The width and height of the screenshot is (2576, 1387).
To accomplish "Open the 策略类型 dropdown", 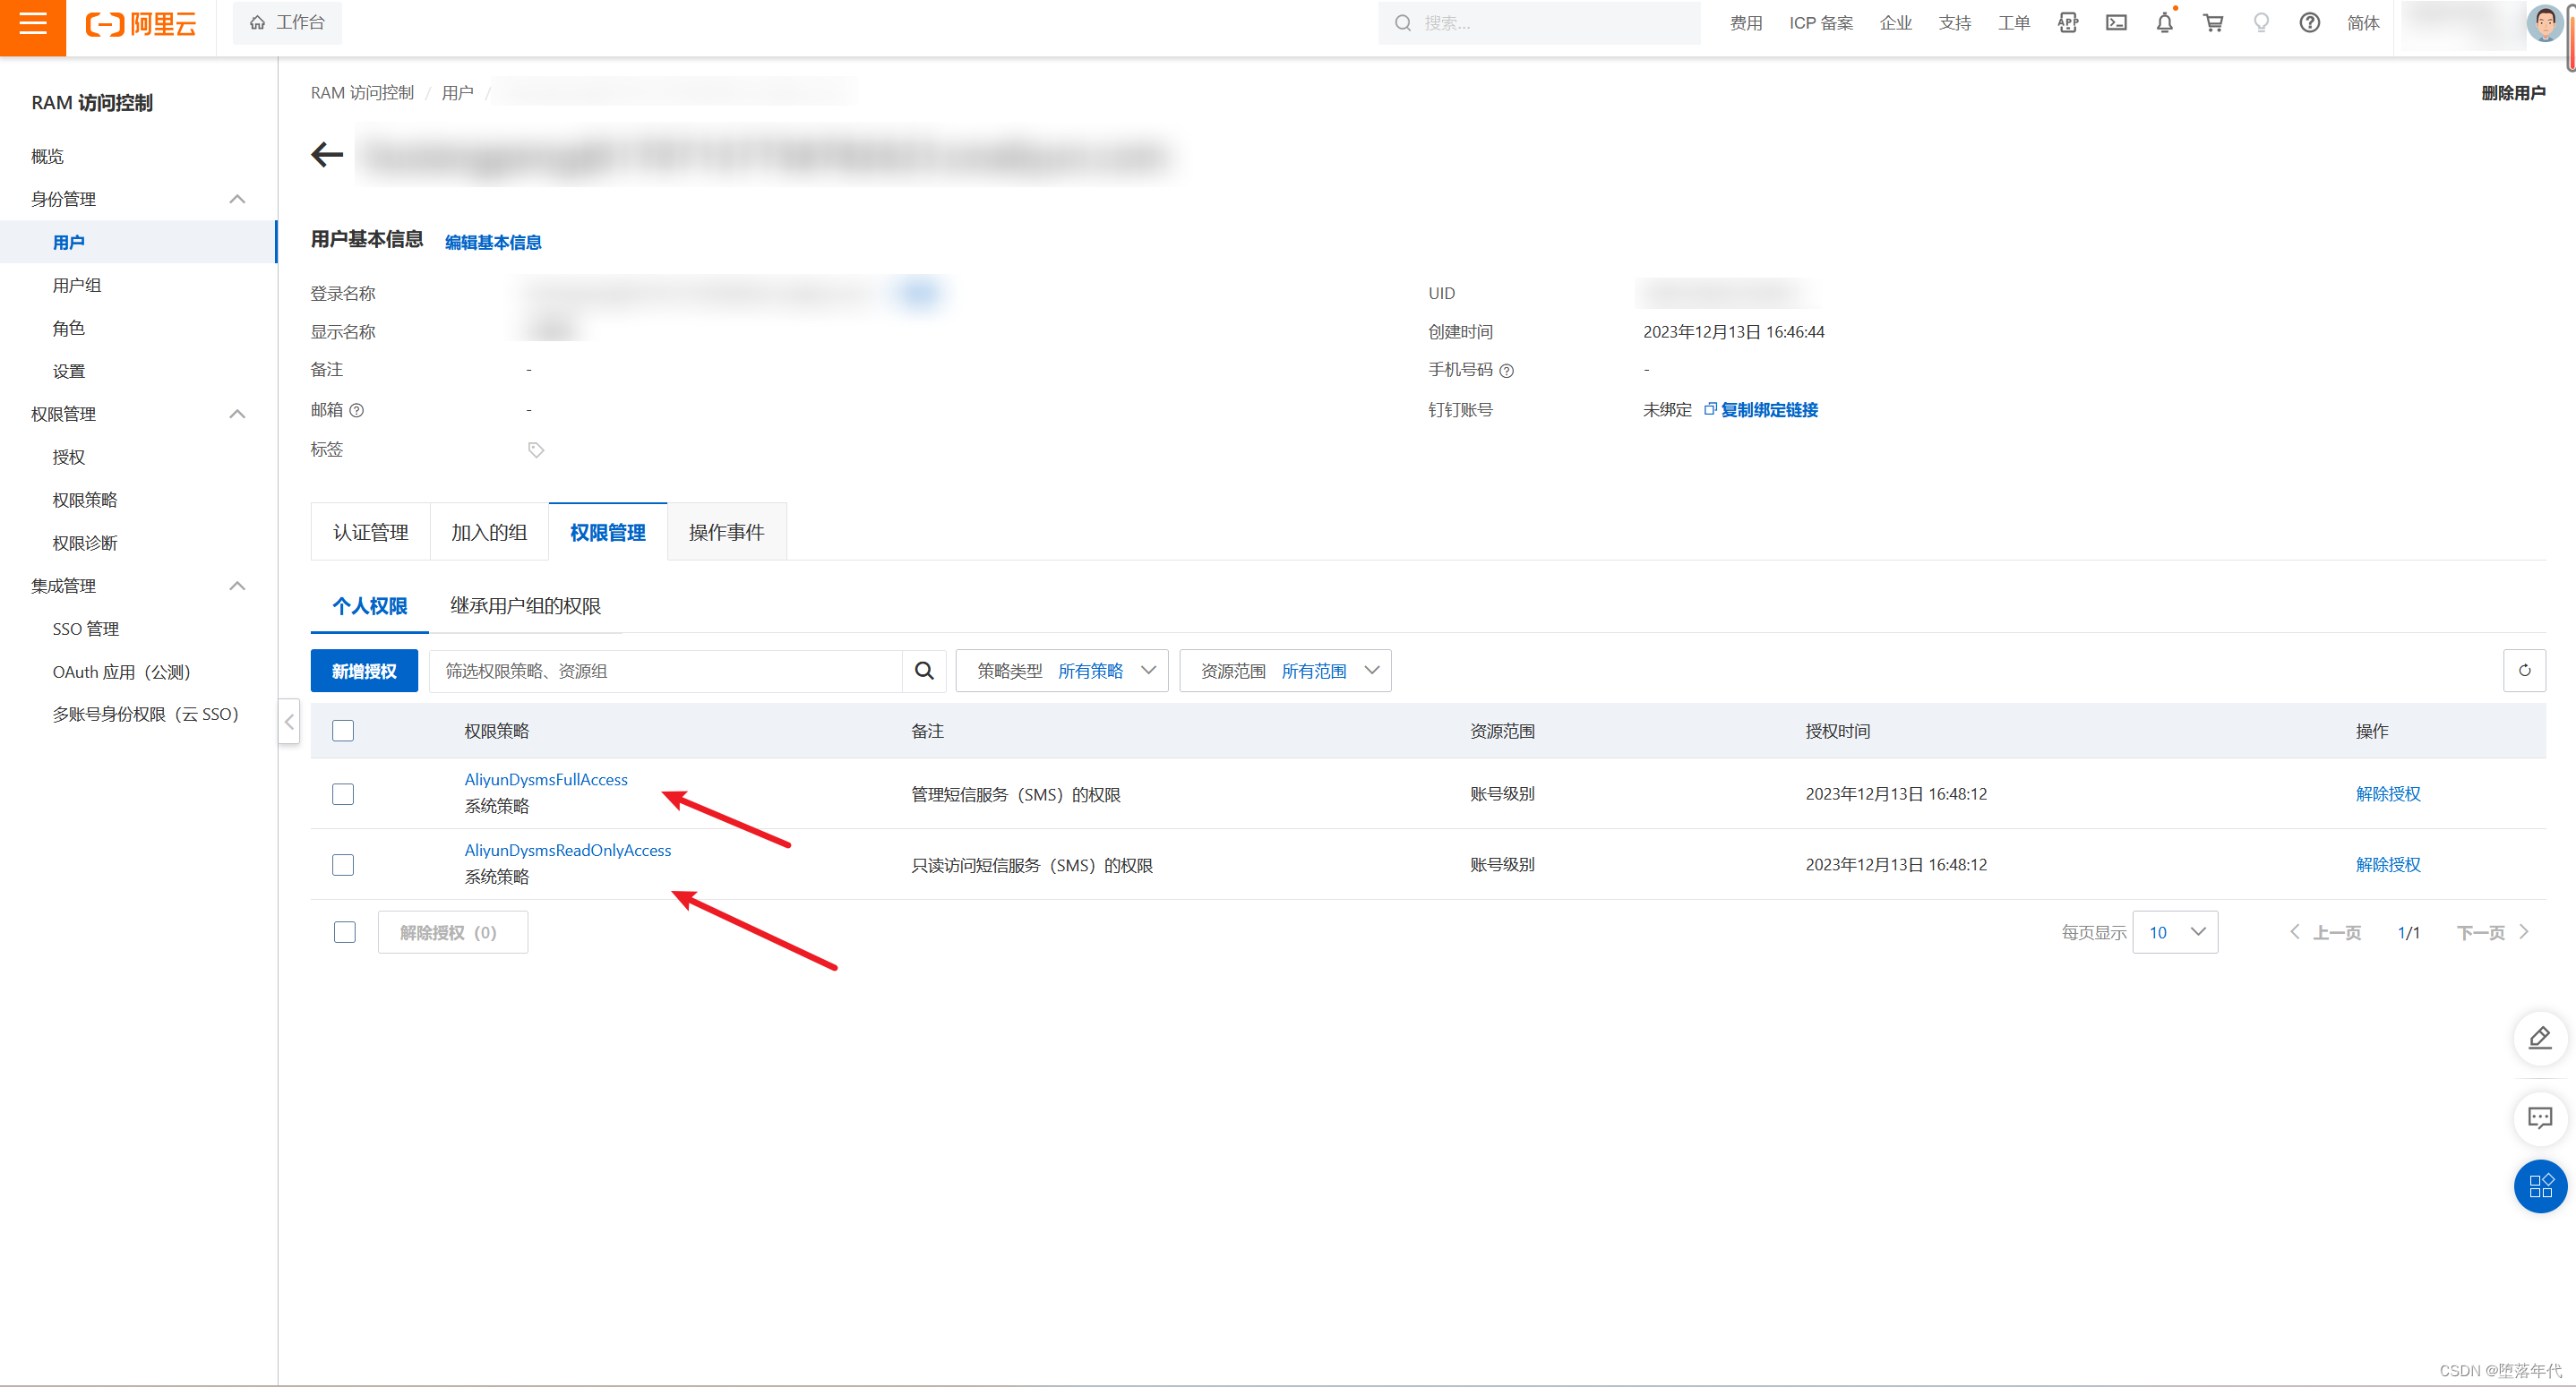I will pyautogui.click(x=1061, y=671).
